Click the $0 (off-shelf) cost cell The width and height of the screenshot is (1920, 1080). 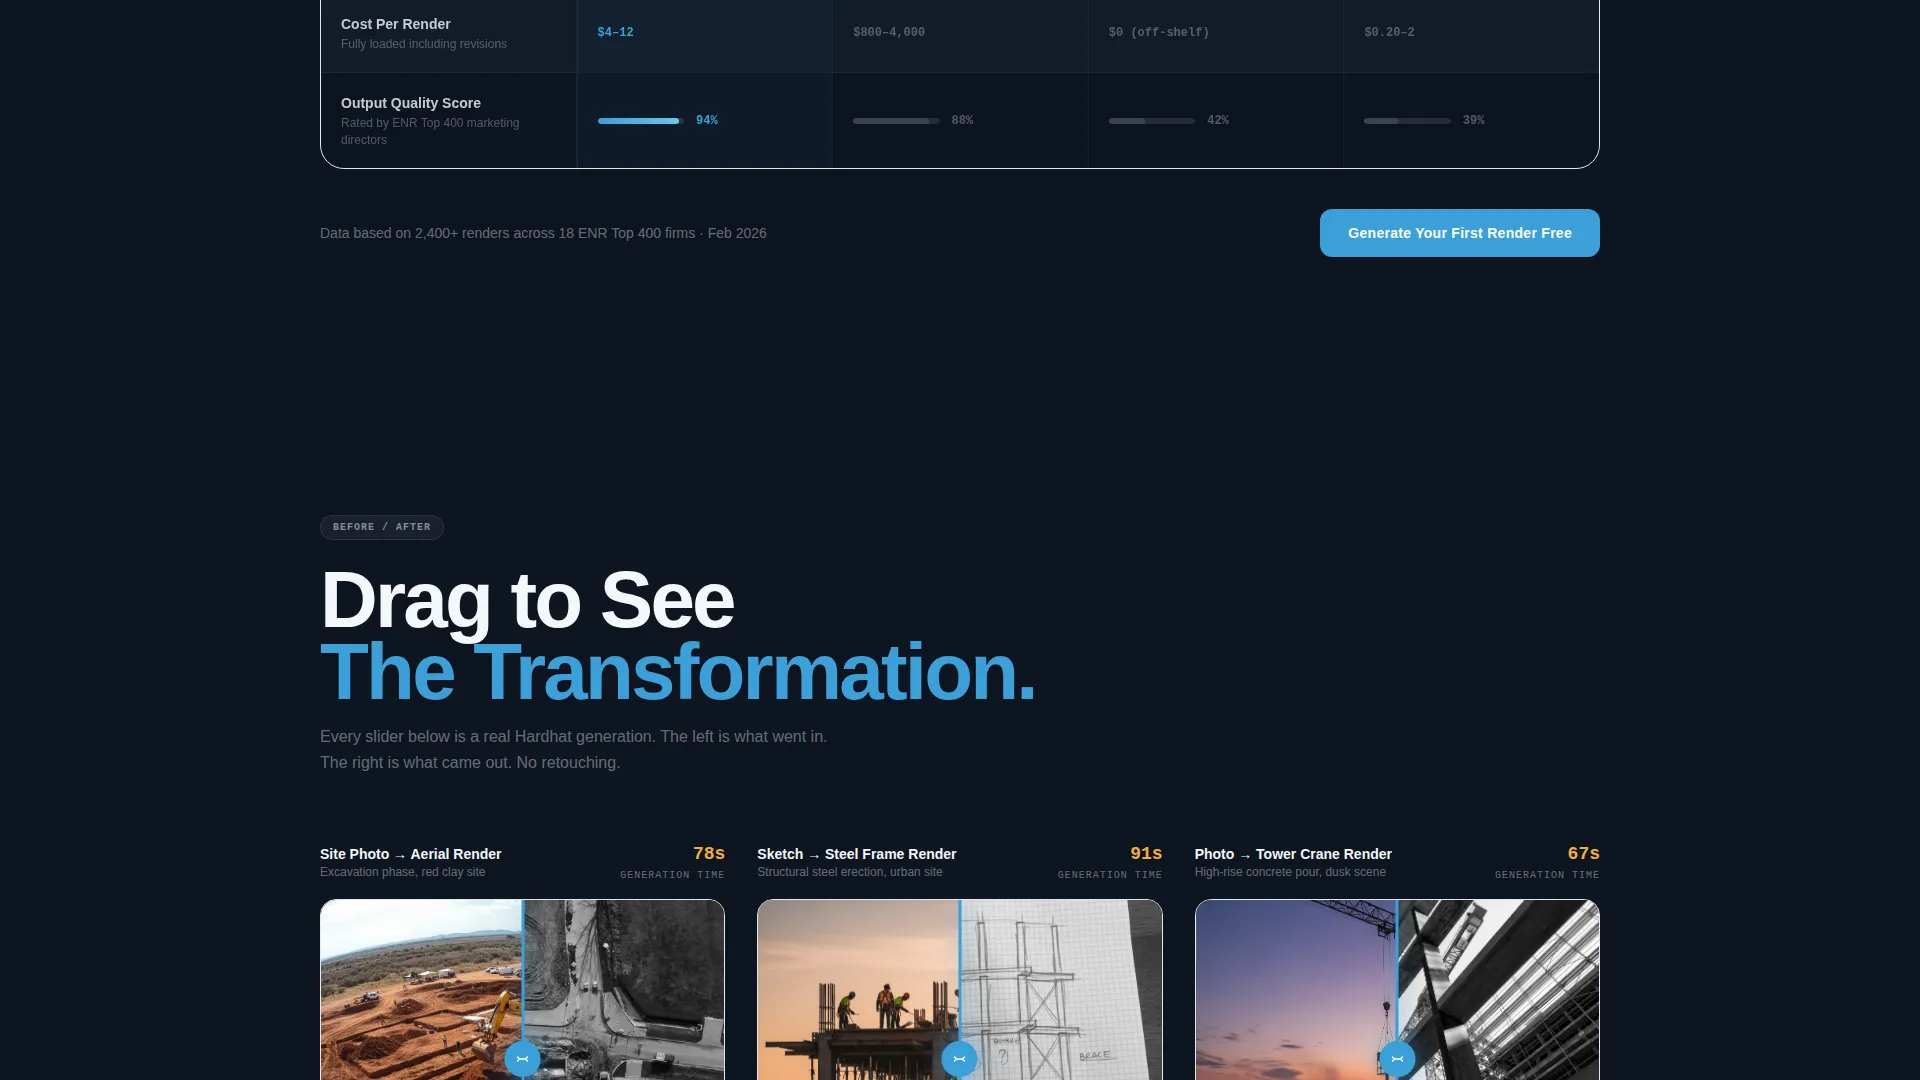(1216, 33)
